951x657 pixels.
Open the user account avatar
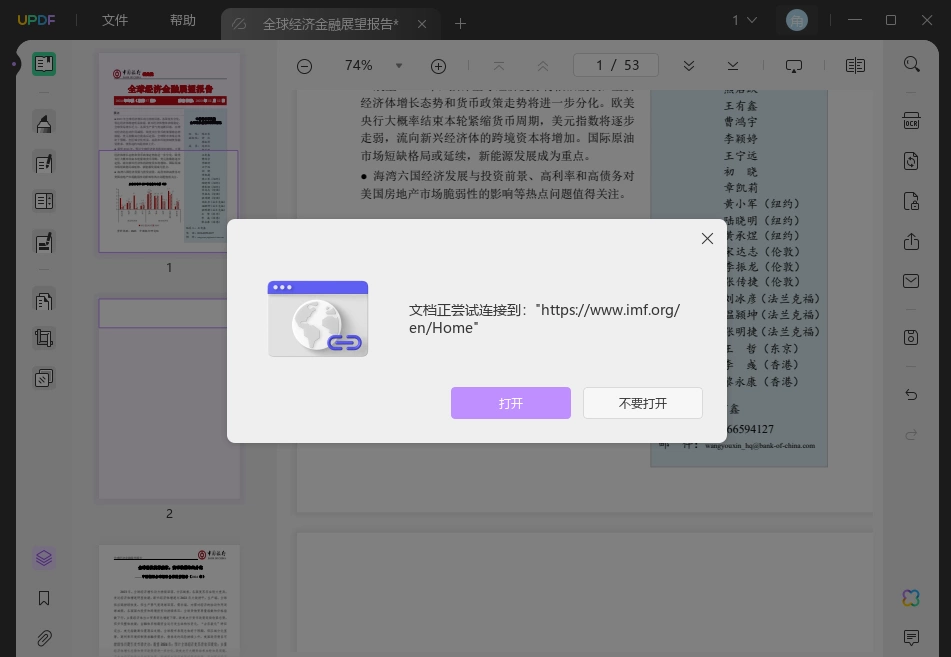[x=796, y=20]
